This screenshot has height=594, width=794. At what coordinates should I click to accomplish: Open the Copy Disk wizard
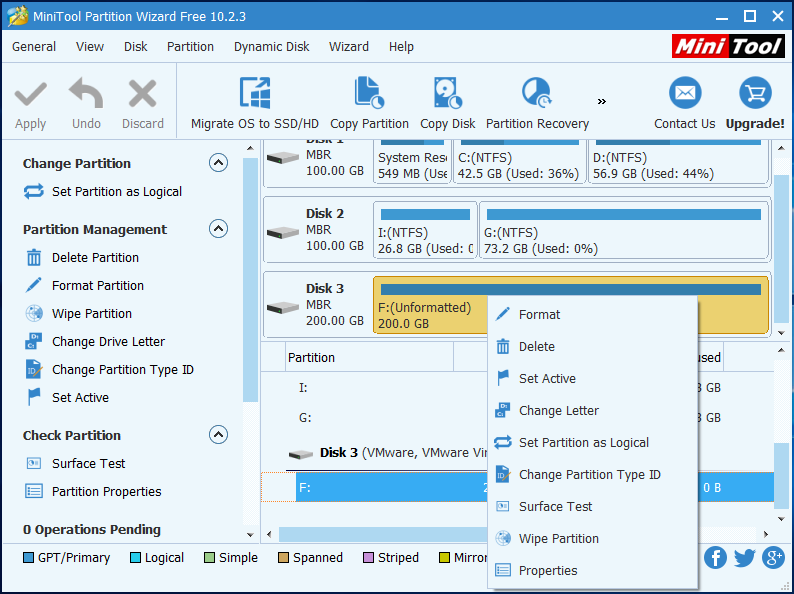448,104
